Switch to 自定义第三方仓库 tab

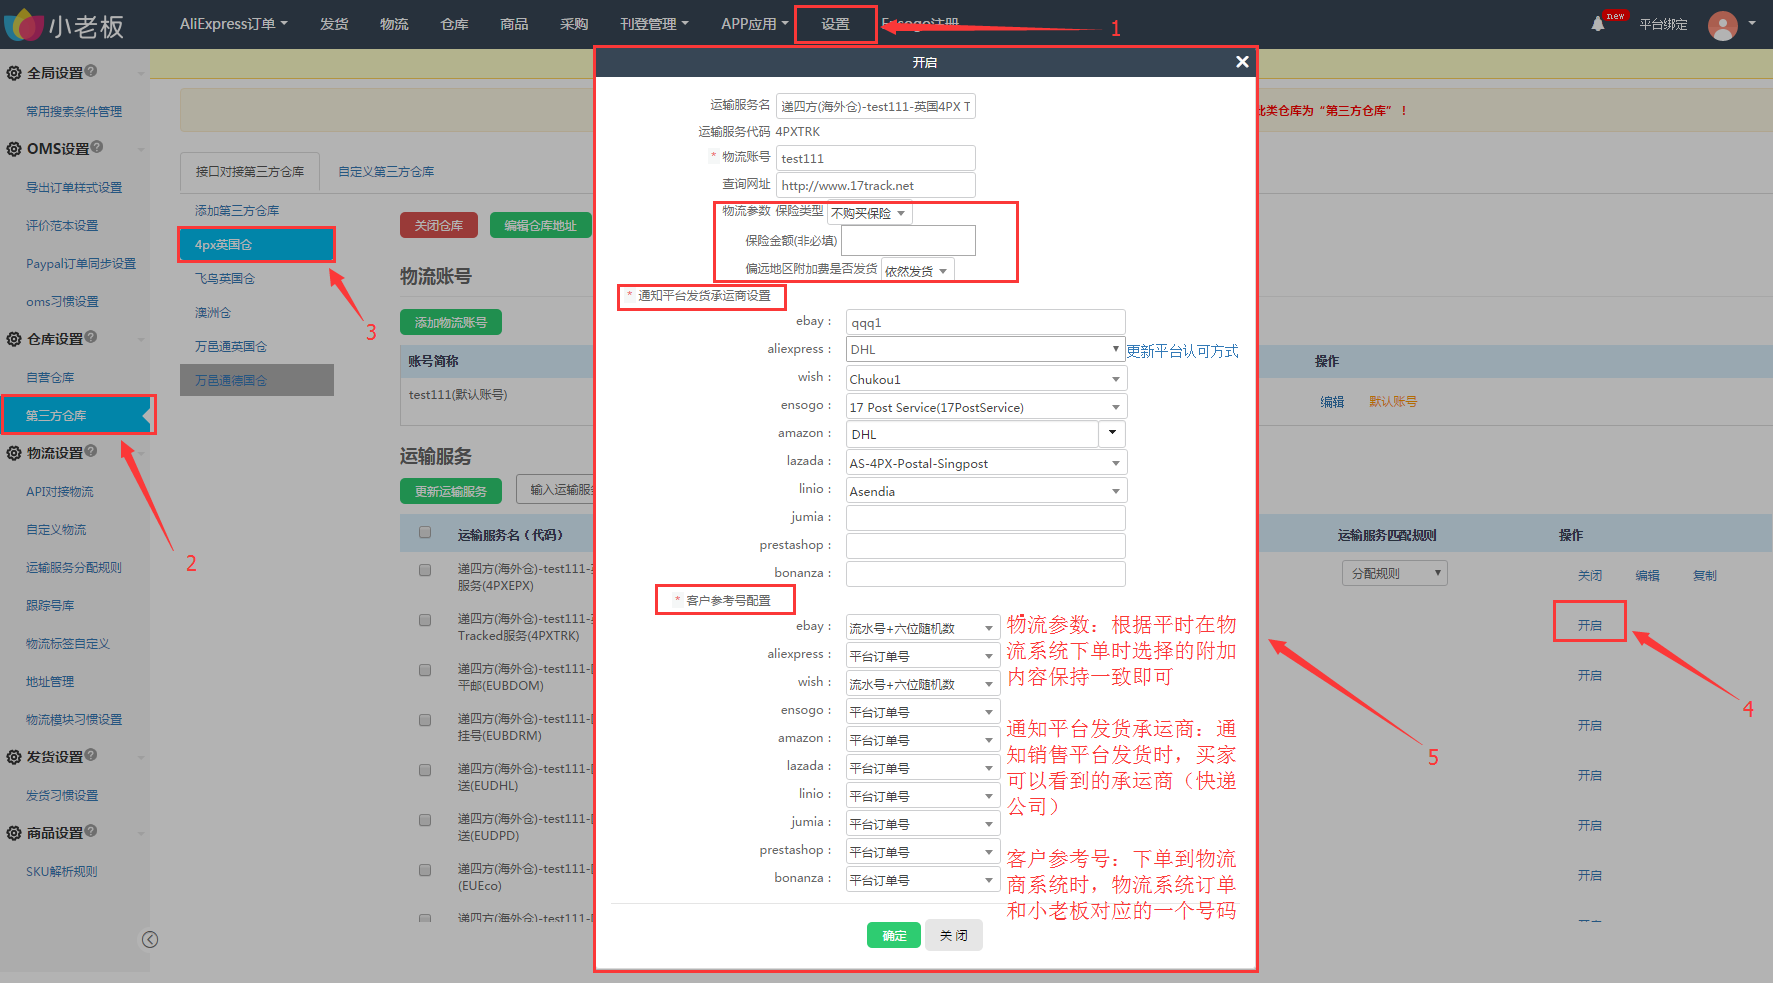[x=386, y=171]
